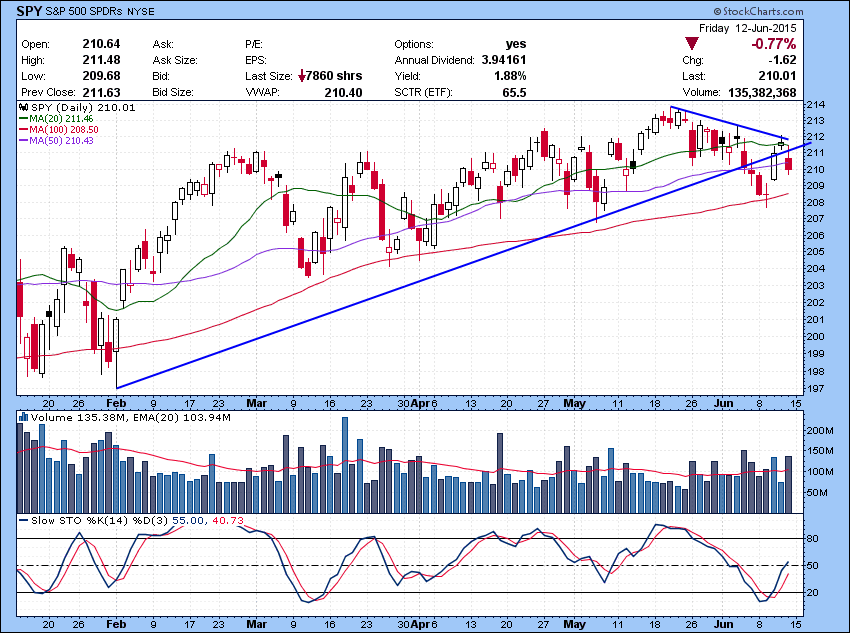This screenshot has height=633, width=850.
Task: Open the StockCharts.com copyright link
Action: tap(758, 11)
